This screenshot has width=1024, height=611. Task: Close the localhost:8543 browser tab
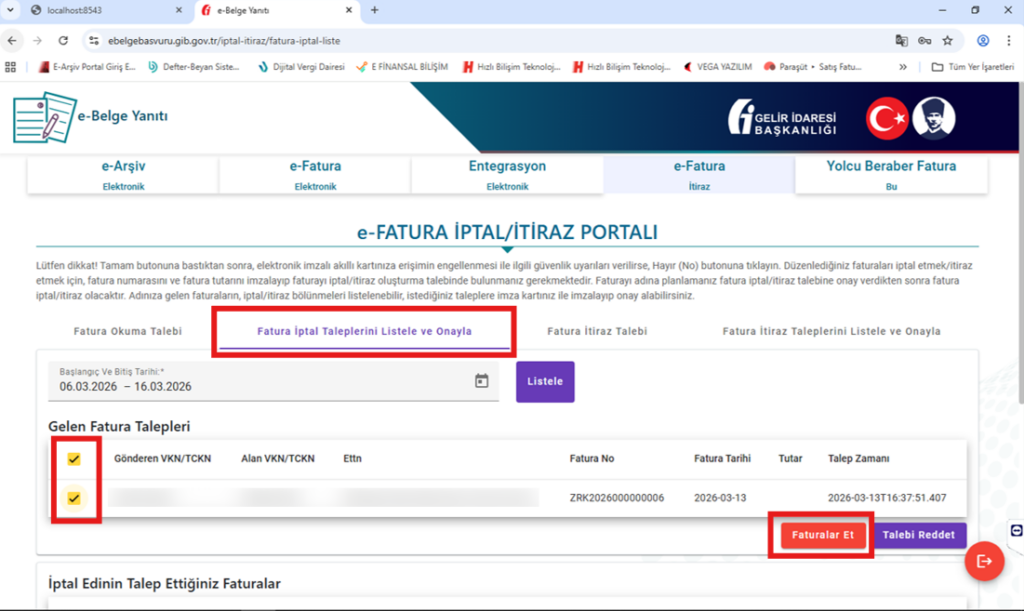(x=179, y=10)
